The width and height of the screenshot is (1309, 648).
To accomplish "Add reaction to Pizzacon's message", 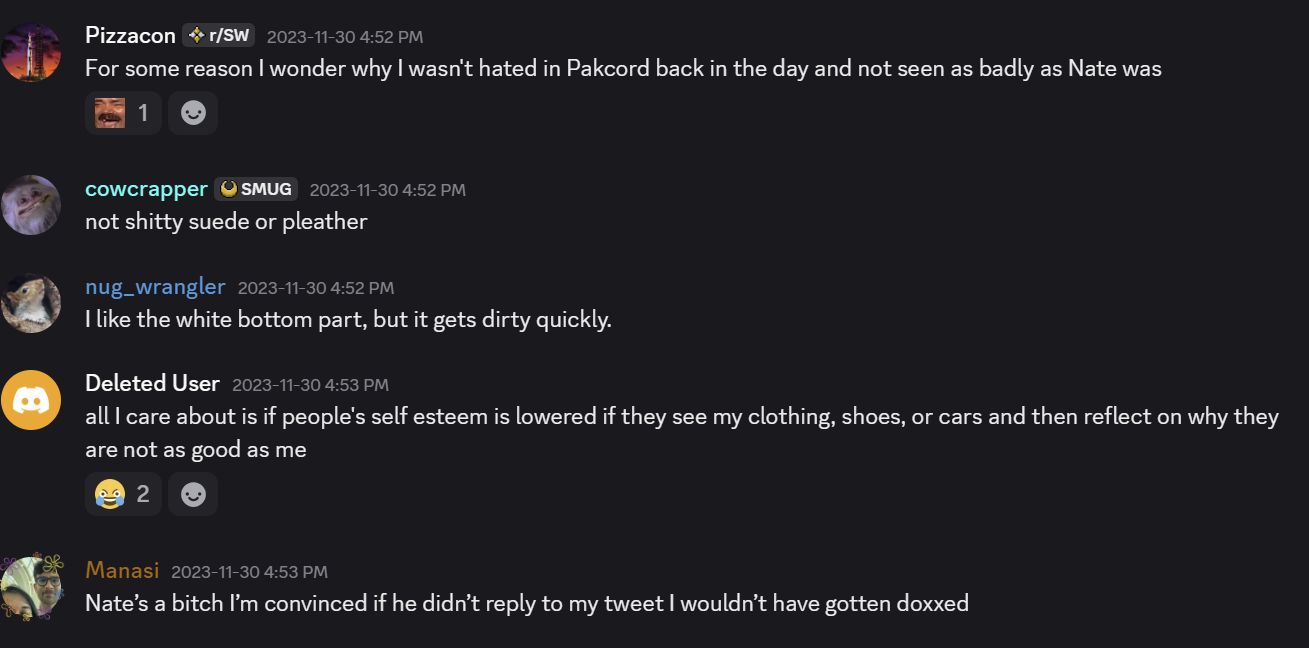I will pos(193,113).
